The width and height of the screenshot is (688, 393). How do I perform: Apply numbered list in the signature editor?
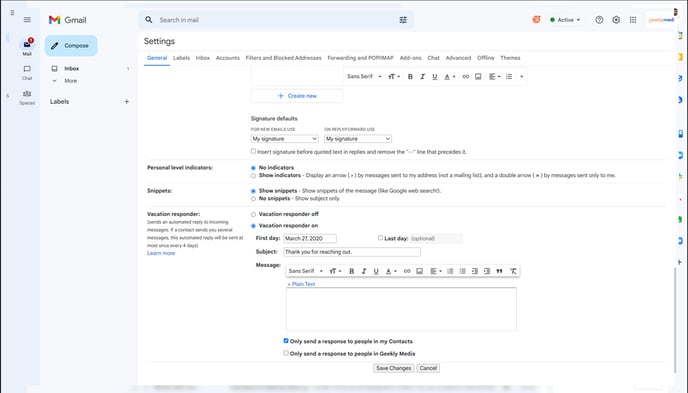509,77
